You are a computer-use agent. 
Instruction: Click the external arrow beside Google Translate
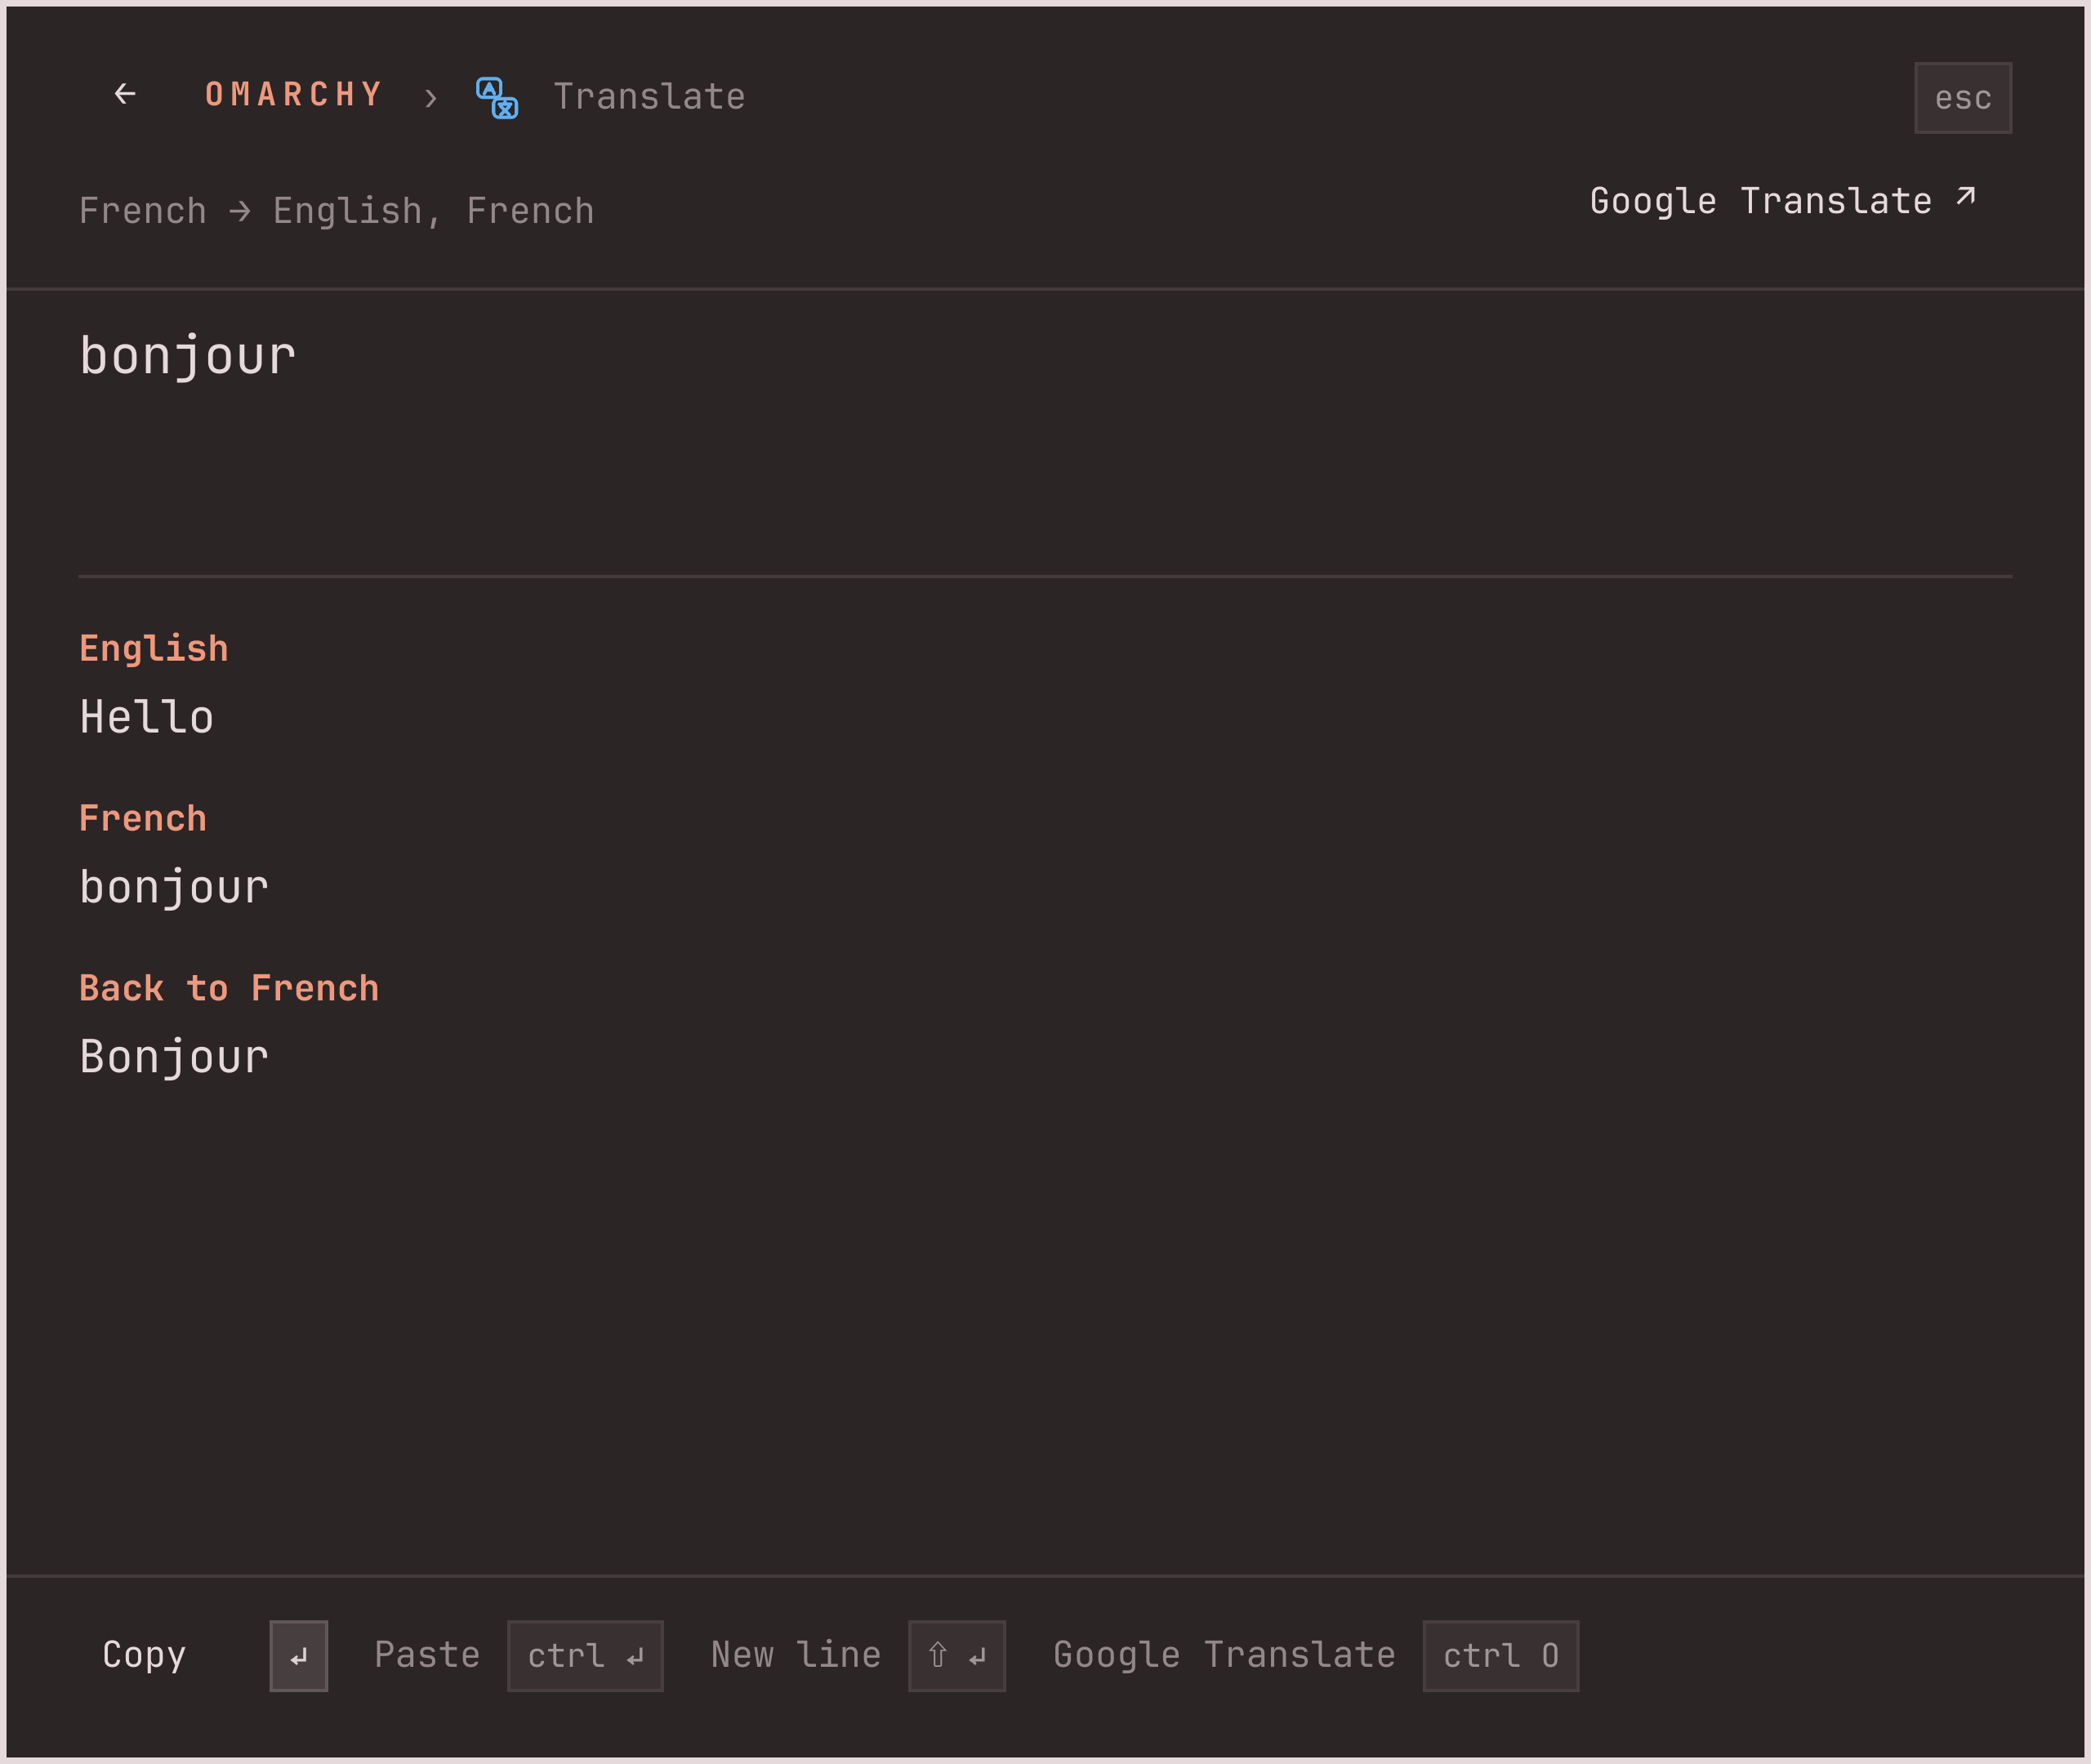1965,197
